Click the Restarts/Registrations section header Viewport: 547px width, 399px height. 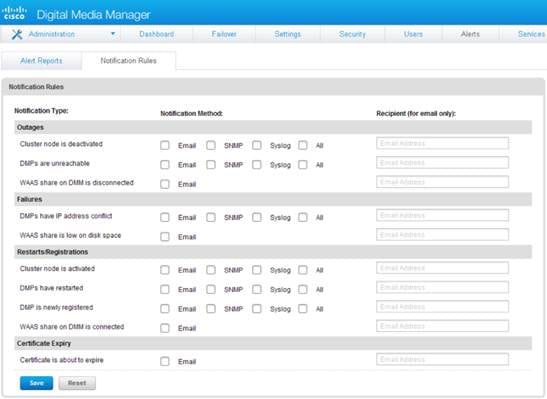tap(273, 252)
